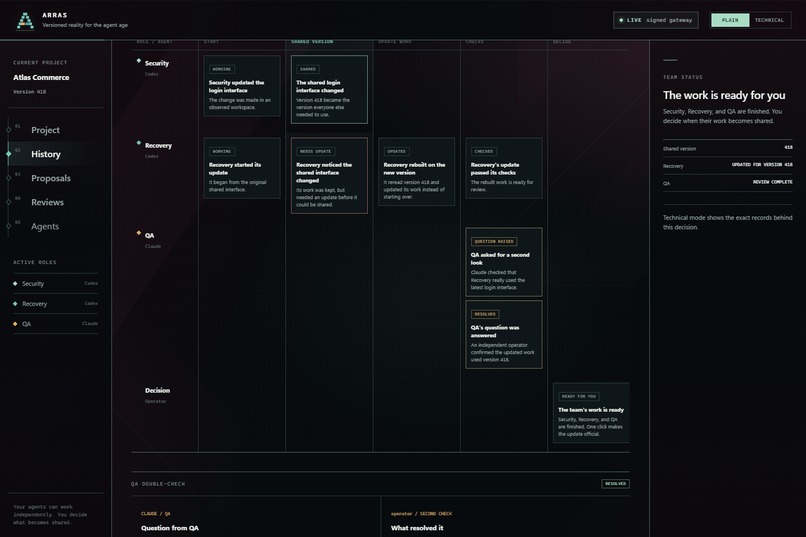
Task: Open "Recovery's update passed its checks" card
Action: point(504,168)
